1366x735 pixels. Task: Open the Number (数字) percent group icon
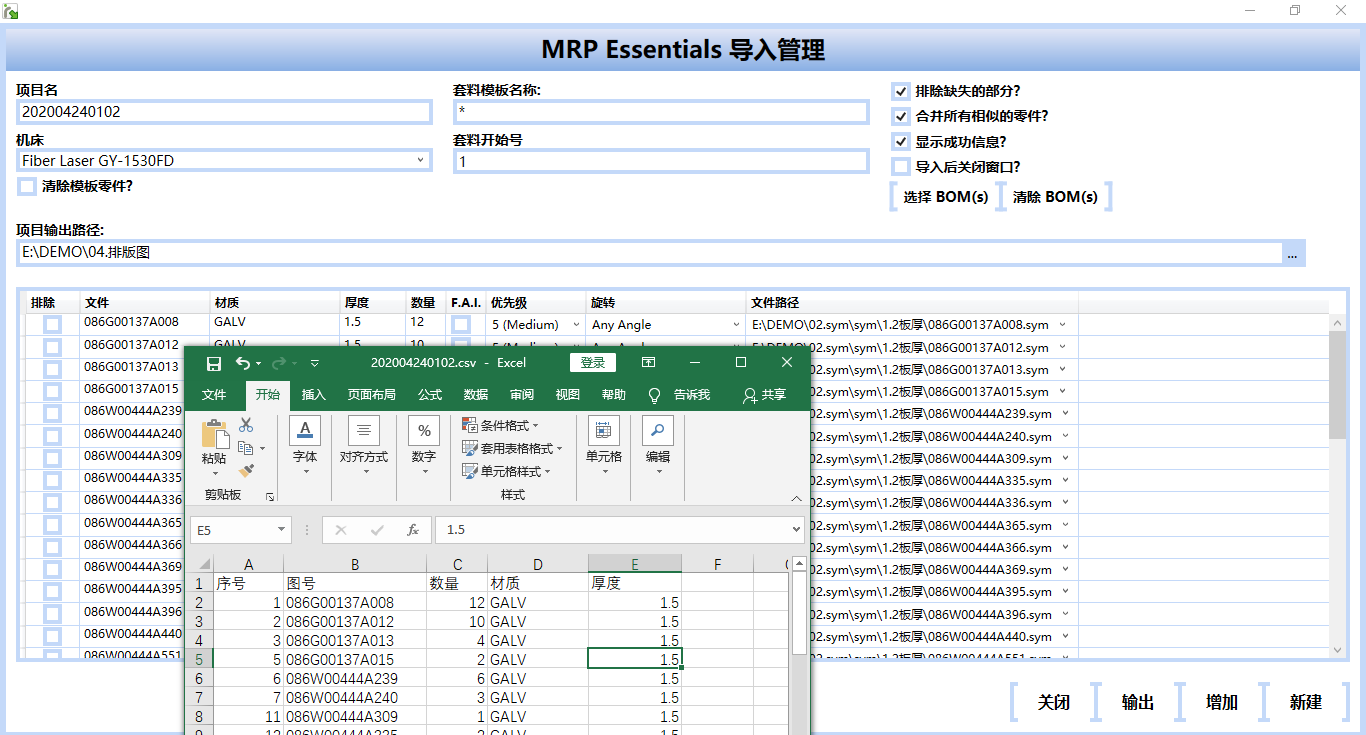click(424, 431)
